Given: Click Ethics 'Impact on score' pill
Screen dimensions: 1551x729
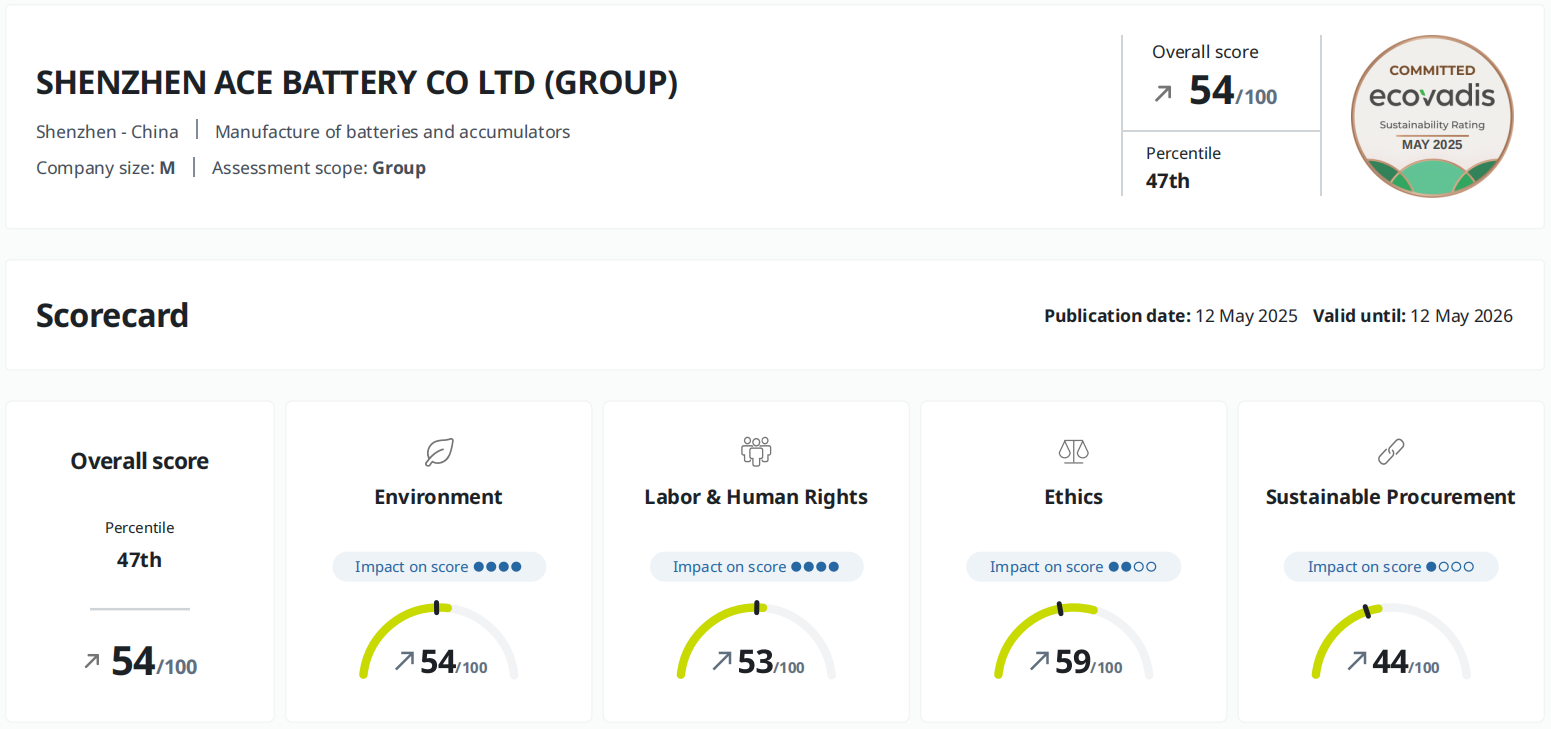Looking at the screenshot, I should point(1073,566).
